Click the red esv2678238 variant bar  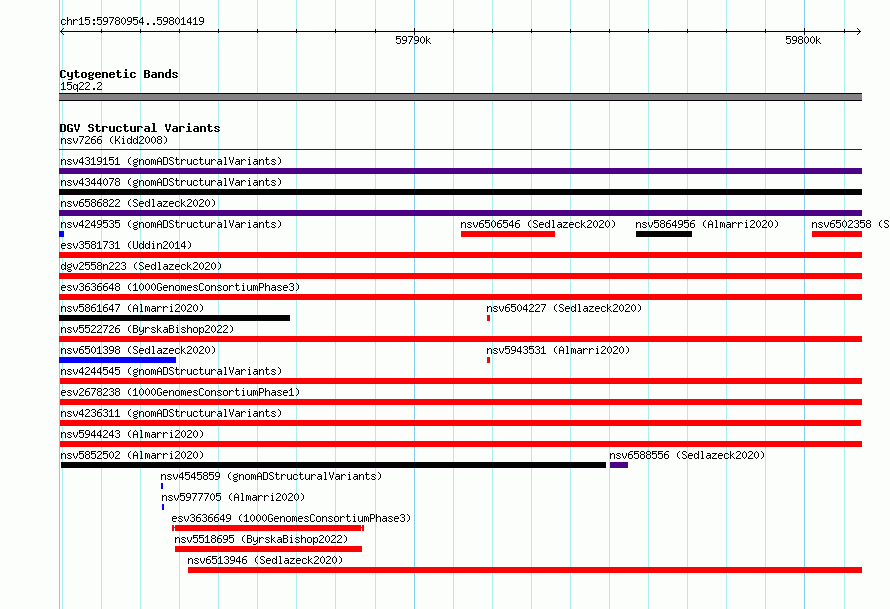click(x=461, y=402)
